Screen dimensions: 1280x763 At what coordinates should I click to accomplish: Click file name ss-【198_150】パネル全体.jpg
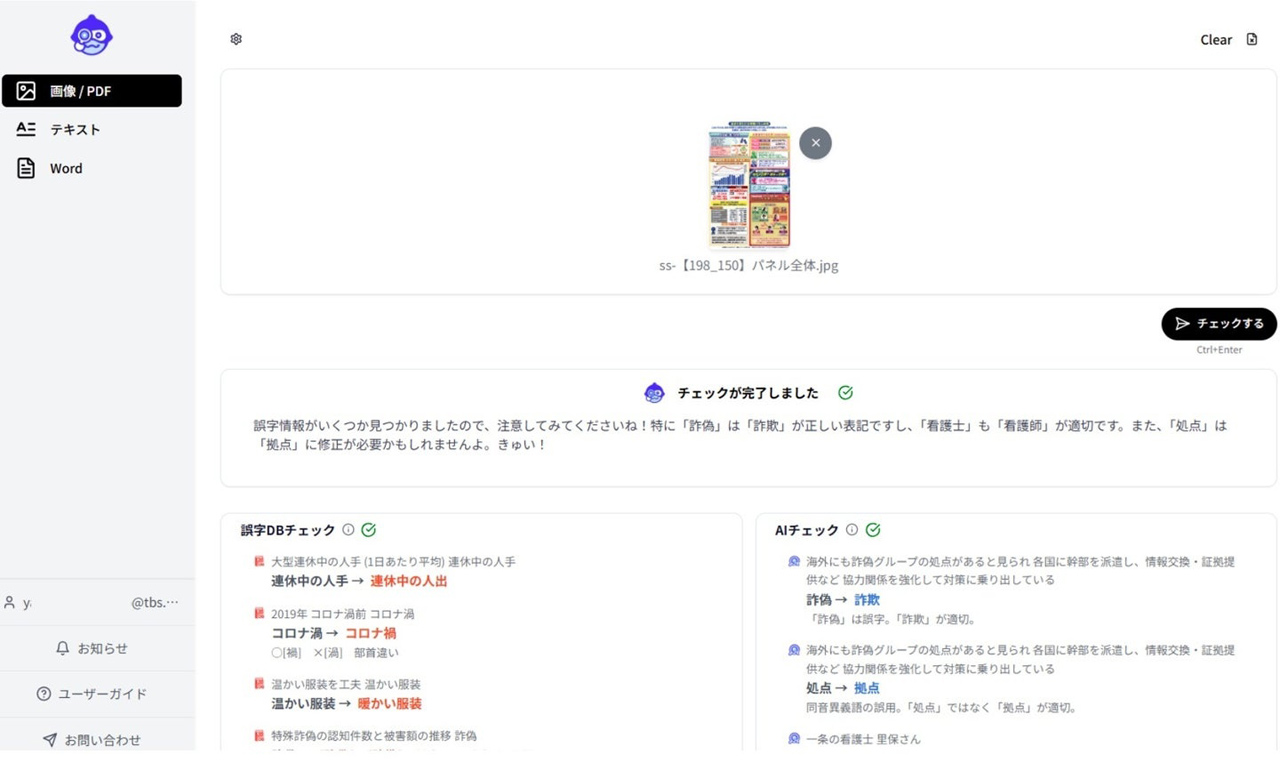[749, 266]
